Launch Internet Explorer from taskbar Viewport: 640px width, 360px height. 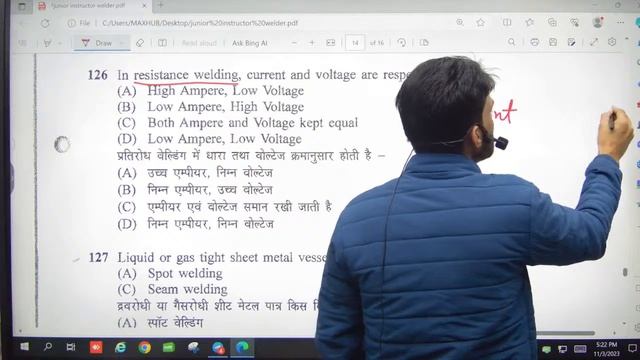(120, 347)
